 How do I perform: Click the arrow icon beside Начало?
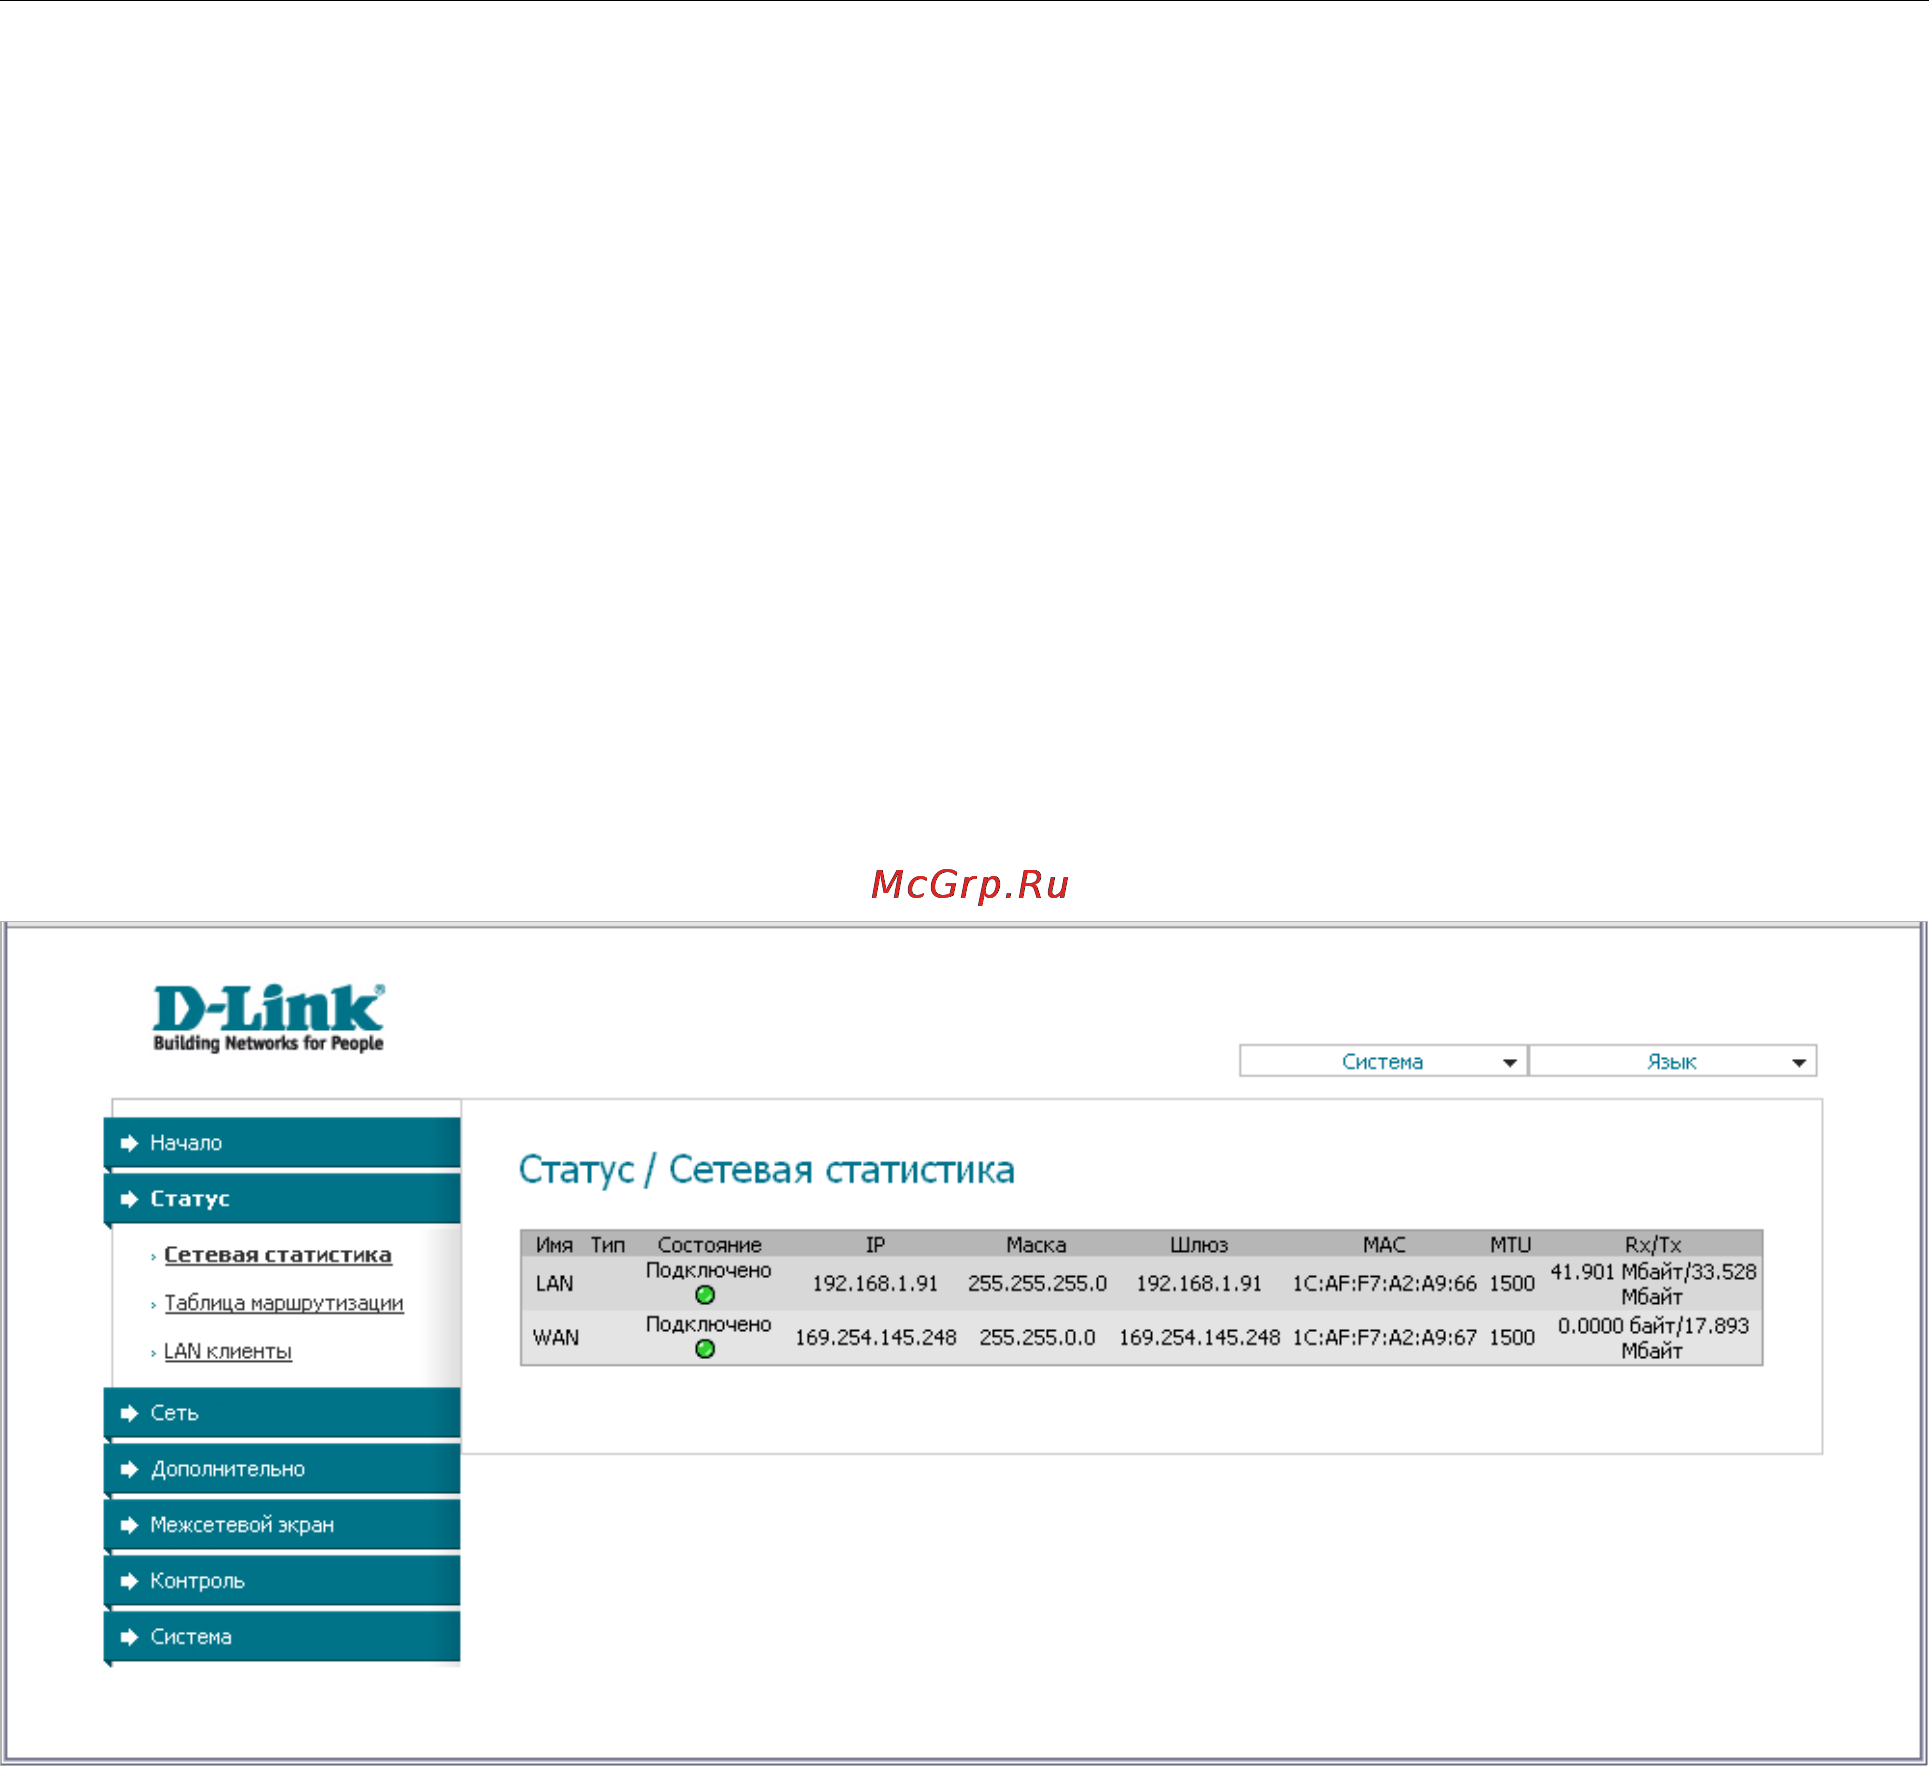(129, 1143)
